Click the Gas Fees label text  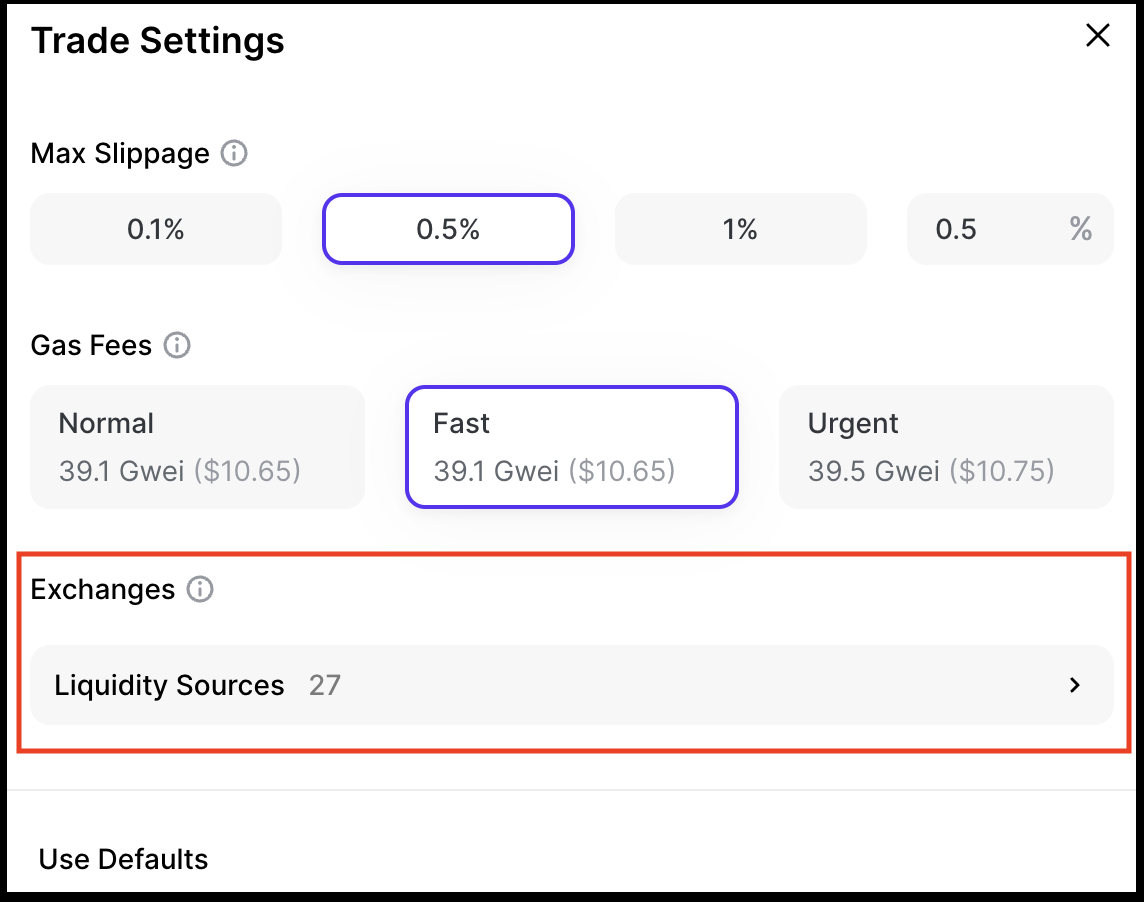point(92,346)
